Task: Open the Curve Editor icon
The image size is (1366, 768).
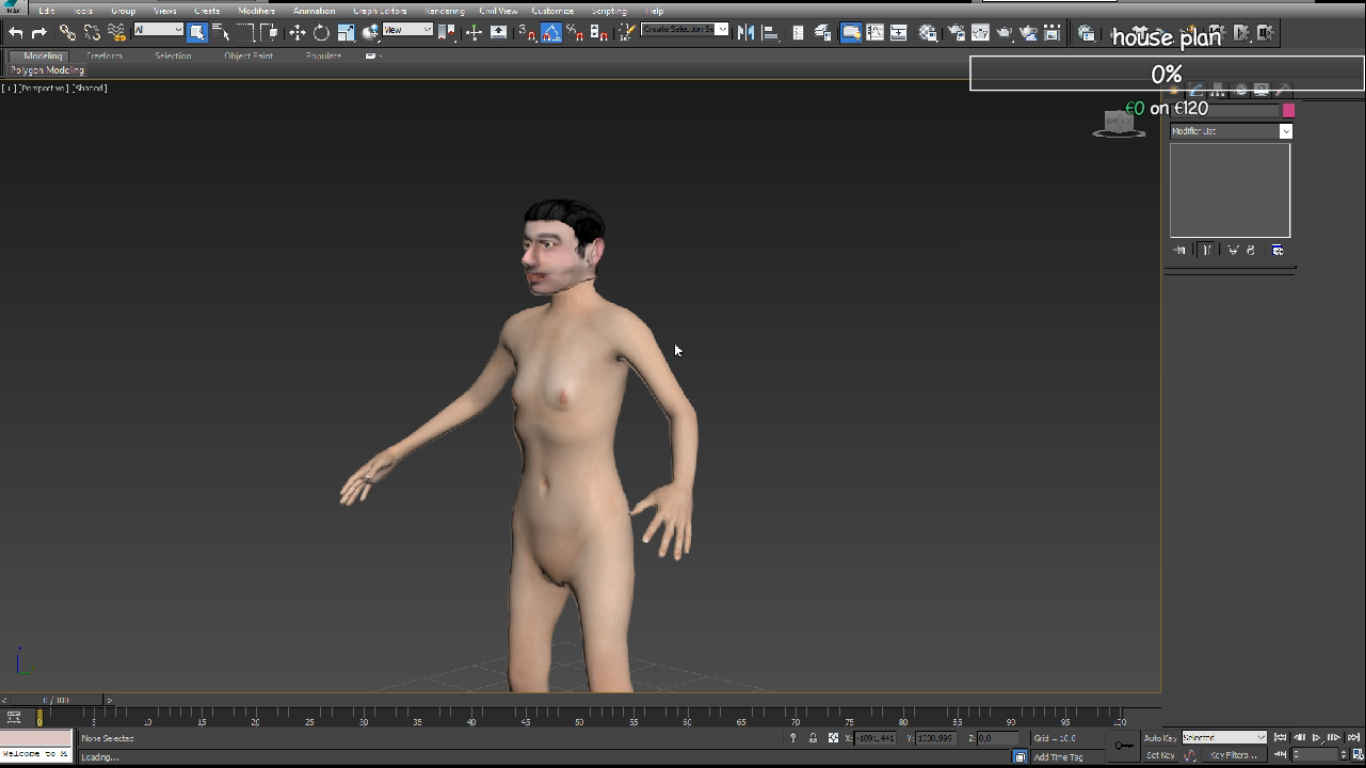Action: 875,33
